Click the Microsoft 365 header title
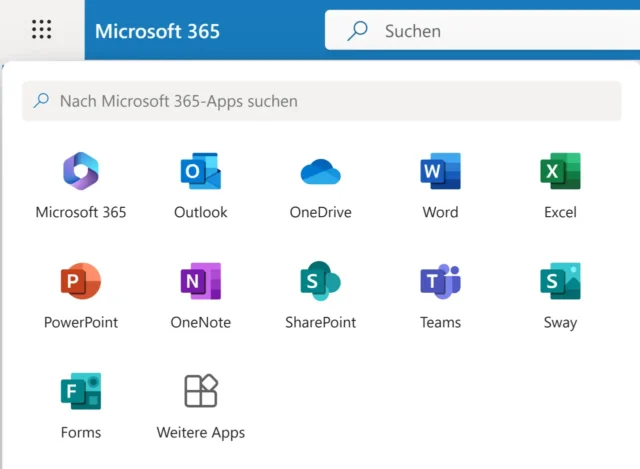640x469 pixels. (x=157, y=31)
